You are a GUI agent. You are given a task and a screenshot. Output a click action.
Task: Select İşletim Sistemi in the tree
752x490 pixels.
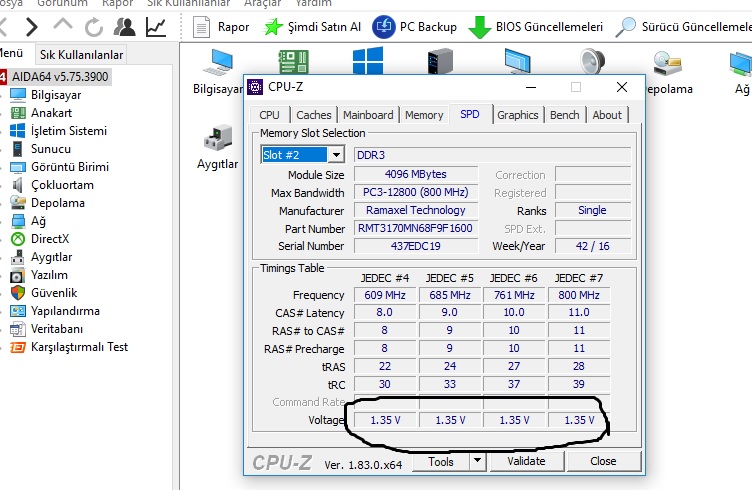pyautogui.click(x=69, y=131)
